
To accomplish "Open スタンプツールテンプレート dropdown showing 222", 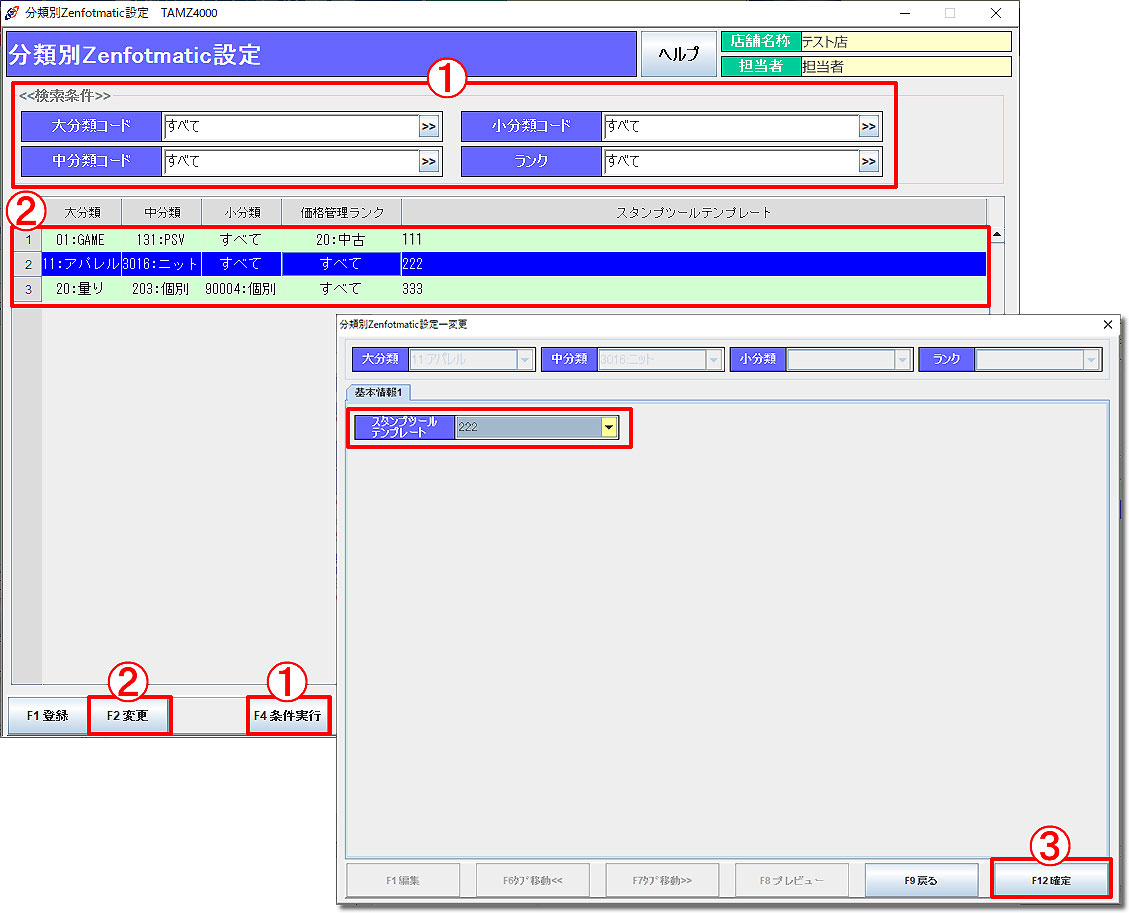I will (609, 427).
